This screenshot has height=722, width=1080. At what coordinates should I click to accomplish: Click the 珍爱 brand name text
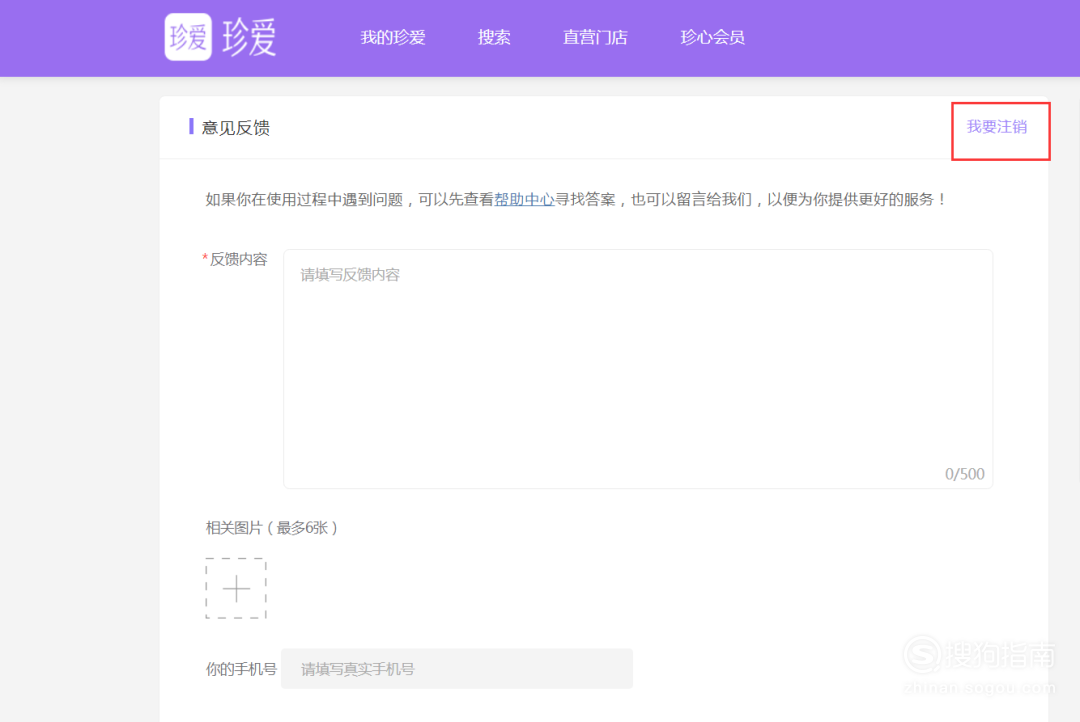pos(249,37)
